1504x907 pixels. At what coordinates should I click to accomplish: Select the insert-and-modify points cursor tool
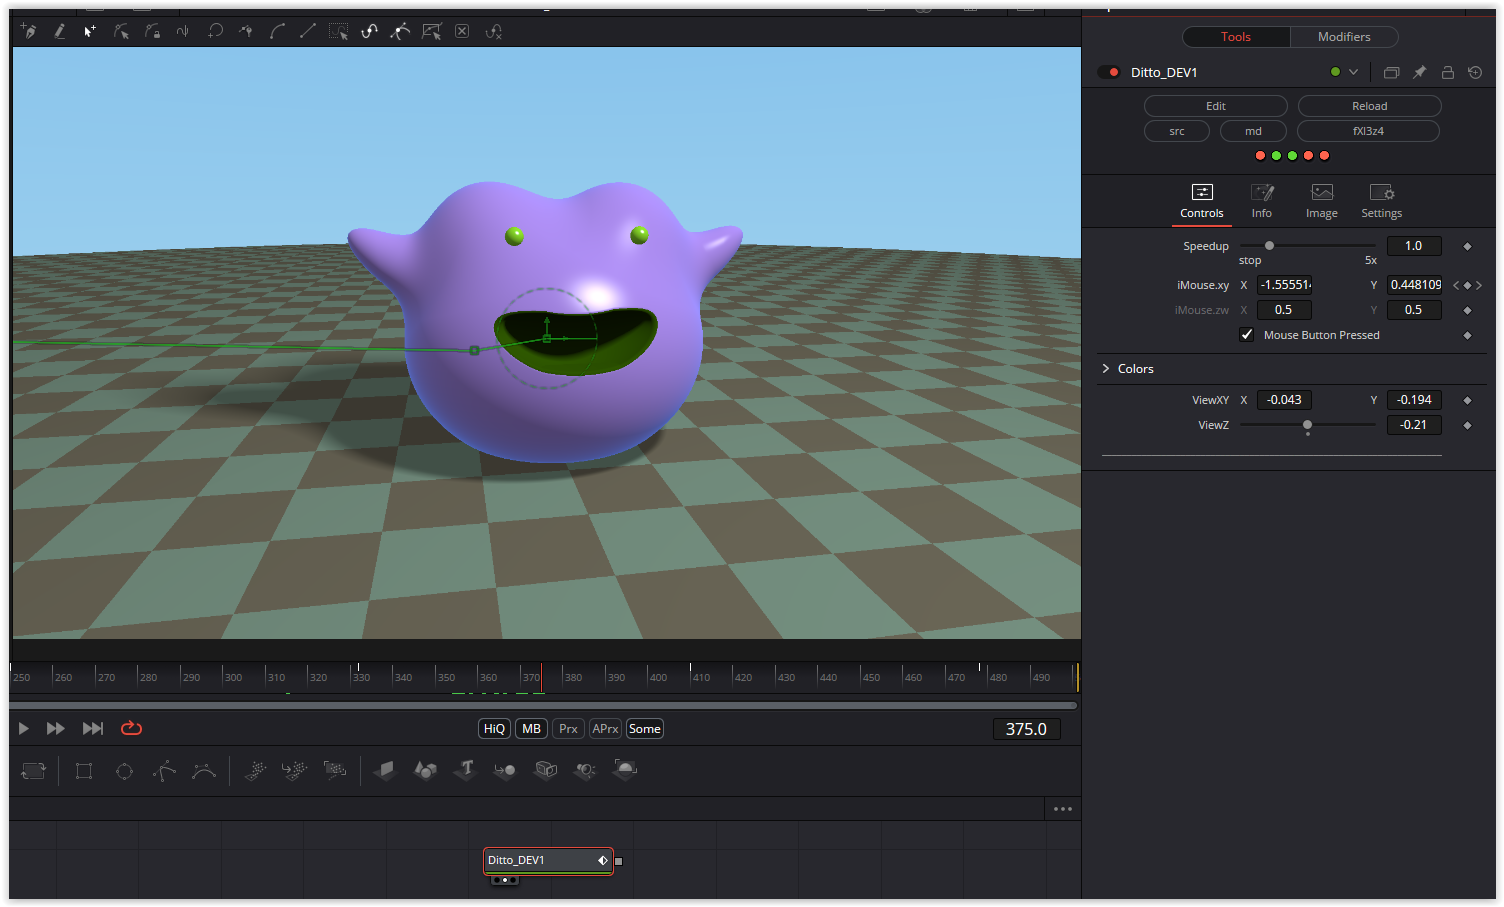(x=90, y=32)
